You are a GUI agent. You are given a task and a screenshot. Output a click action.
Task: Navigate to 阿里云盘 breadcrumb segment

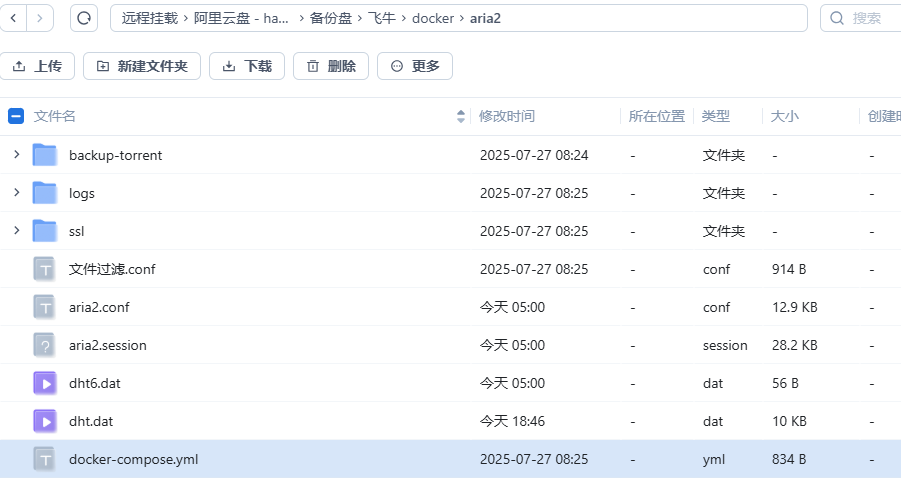241,18
